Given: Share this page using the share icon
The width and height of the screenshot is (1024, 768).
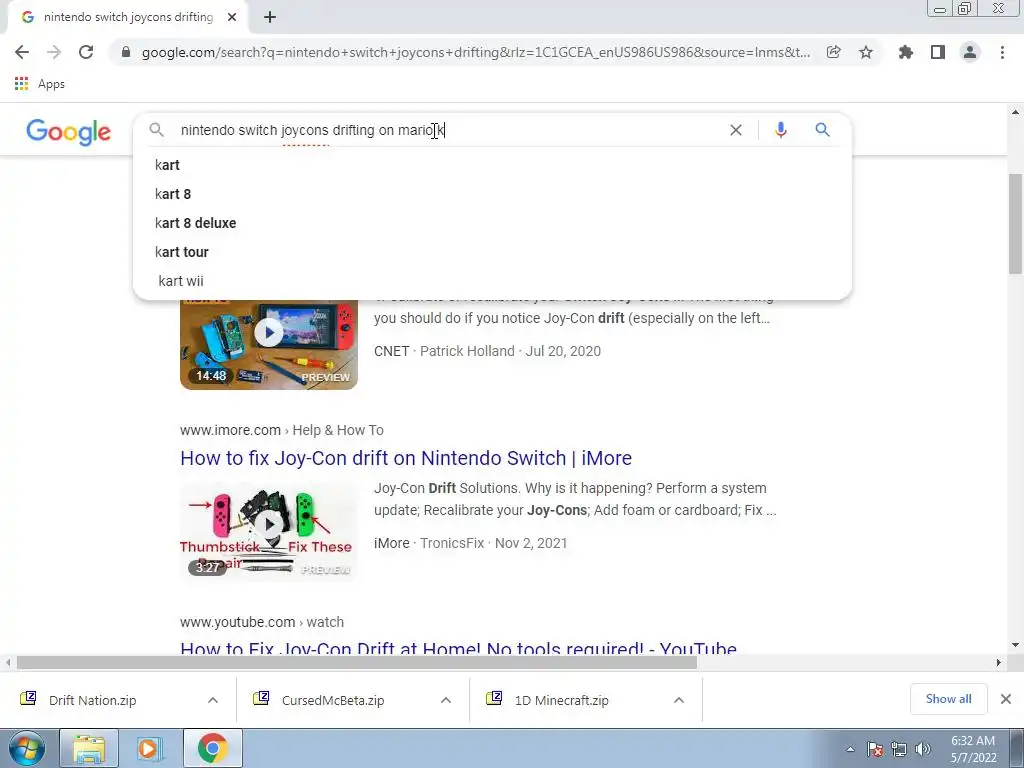Looking at the screenshot, I should tap(833, 52).
